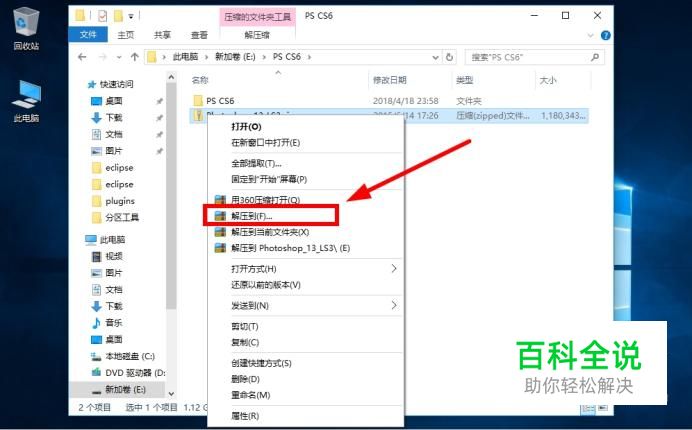Choose 用360压缩打开(Q) menu entry
692x430 pixels.
[305, 200]
